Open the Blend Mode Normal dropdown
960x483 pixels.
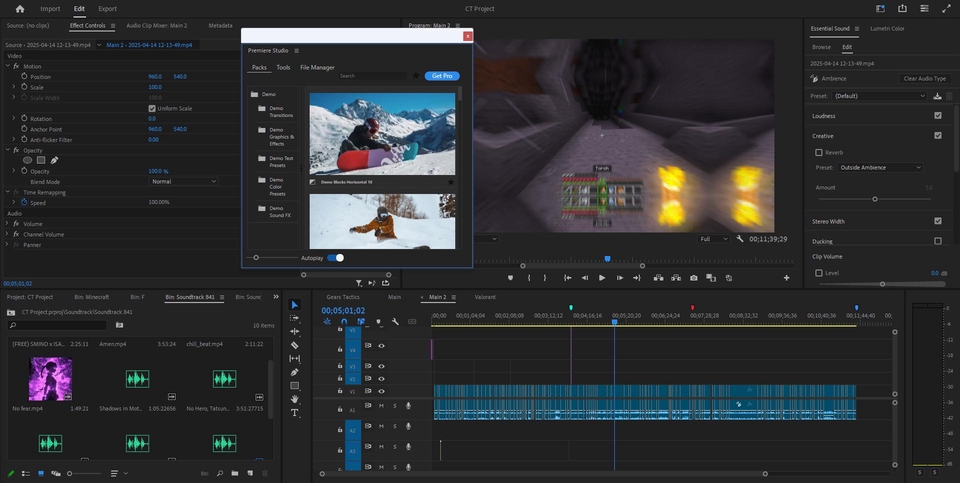[184, 182]
